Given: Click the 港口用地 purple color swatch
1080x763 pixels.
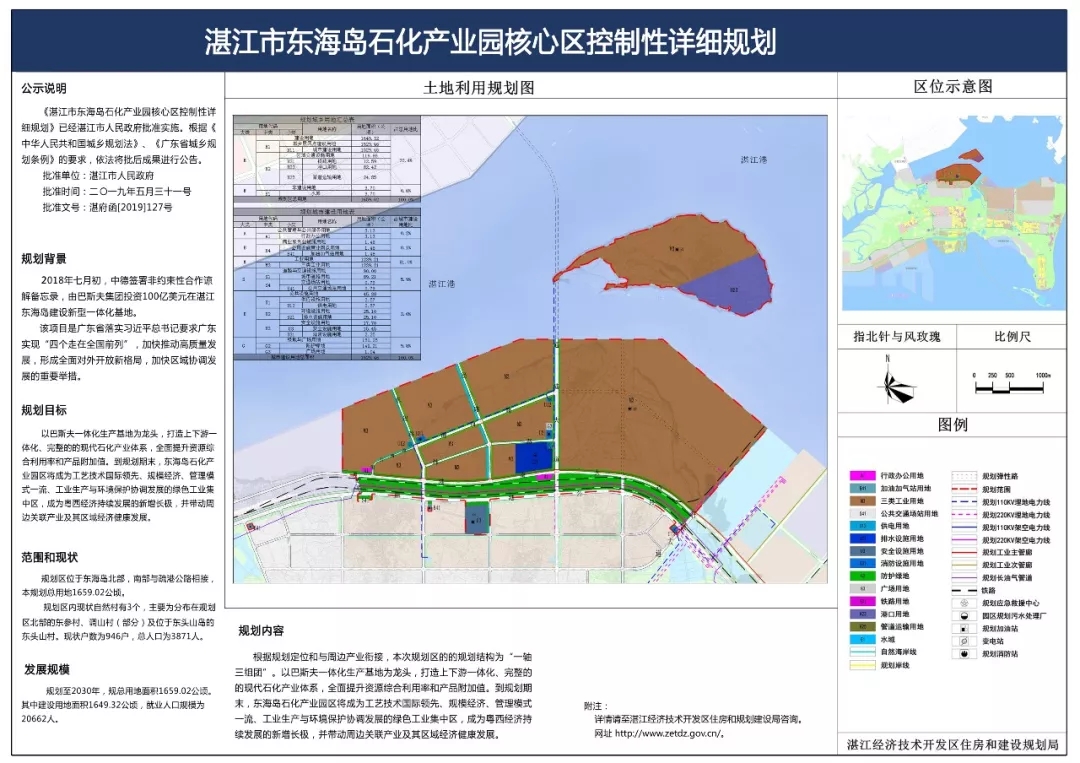Looking at the screenshot, I should [863, 614].
